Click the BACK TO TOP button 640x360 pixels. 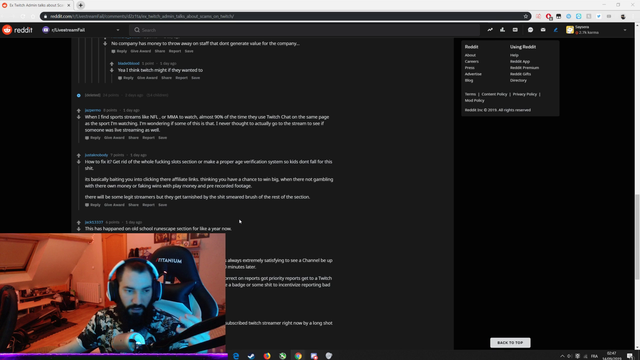[510, 343]
